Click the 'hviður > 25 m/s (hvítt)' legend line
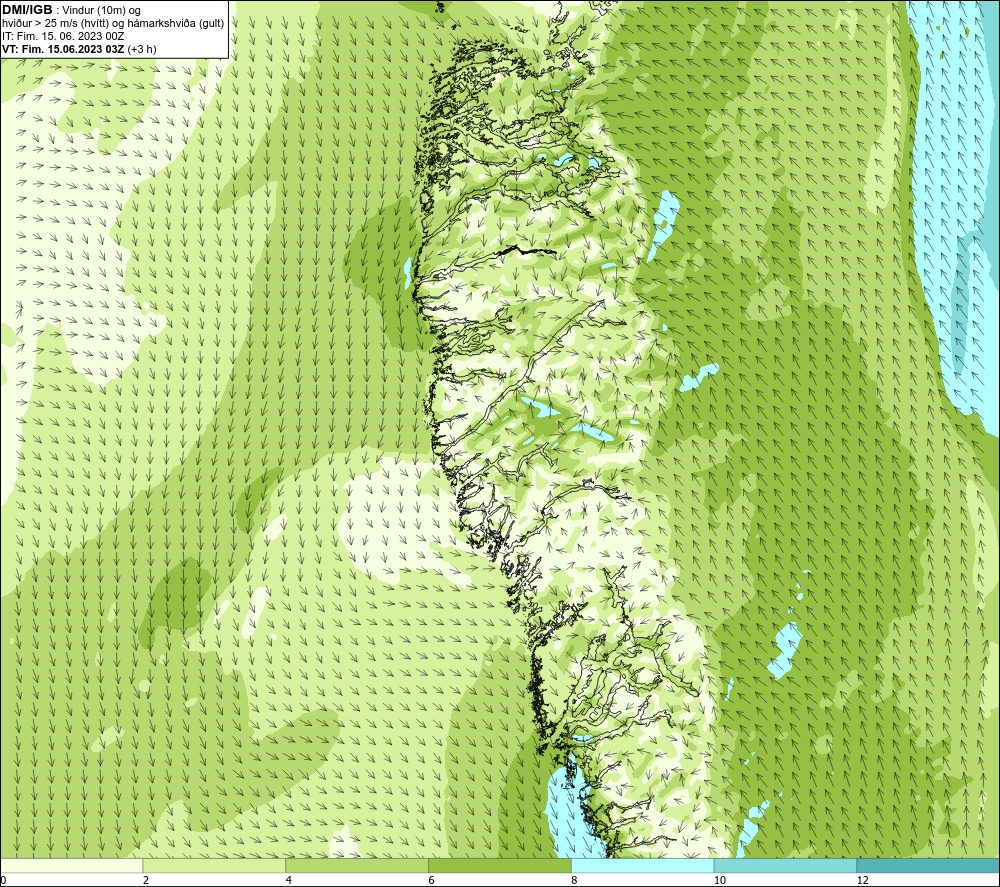This screenshot has height=887, width=1000. pyautogui.click(x=113, y=24)
